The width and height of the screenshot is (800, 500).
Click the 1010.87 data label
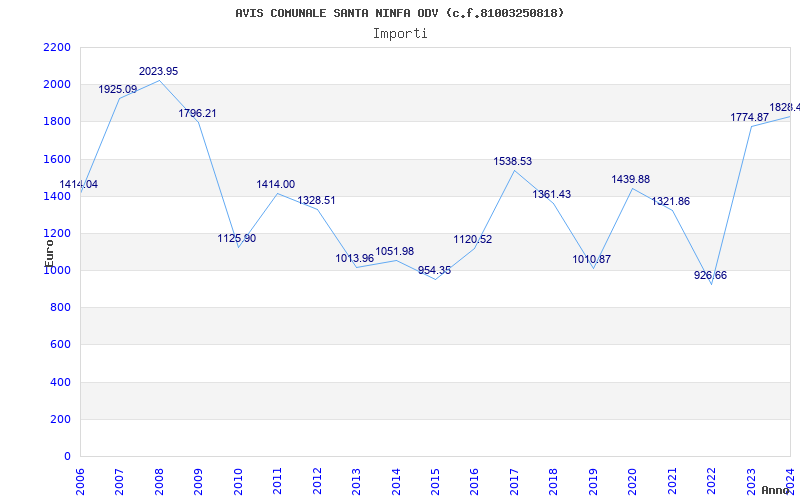point(592,259)
